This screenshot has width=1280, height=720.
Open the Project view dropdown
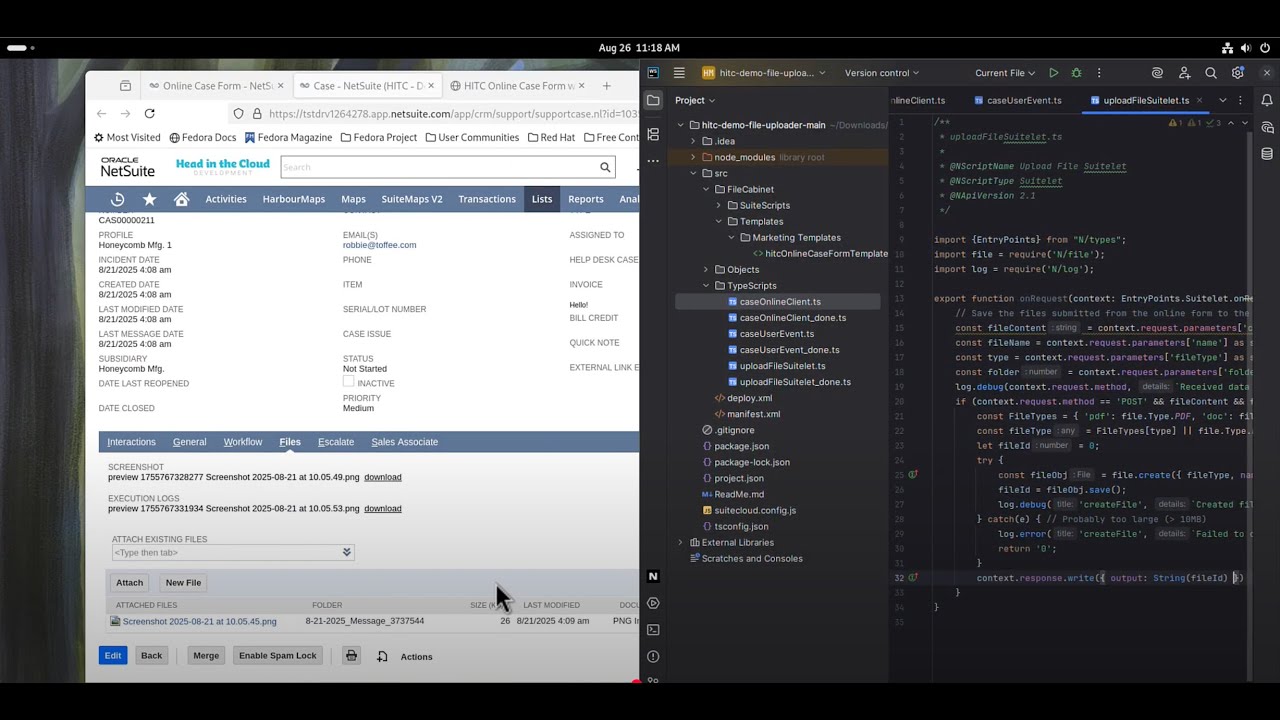695,100
